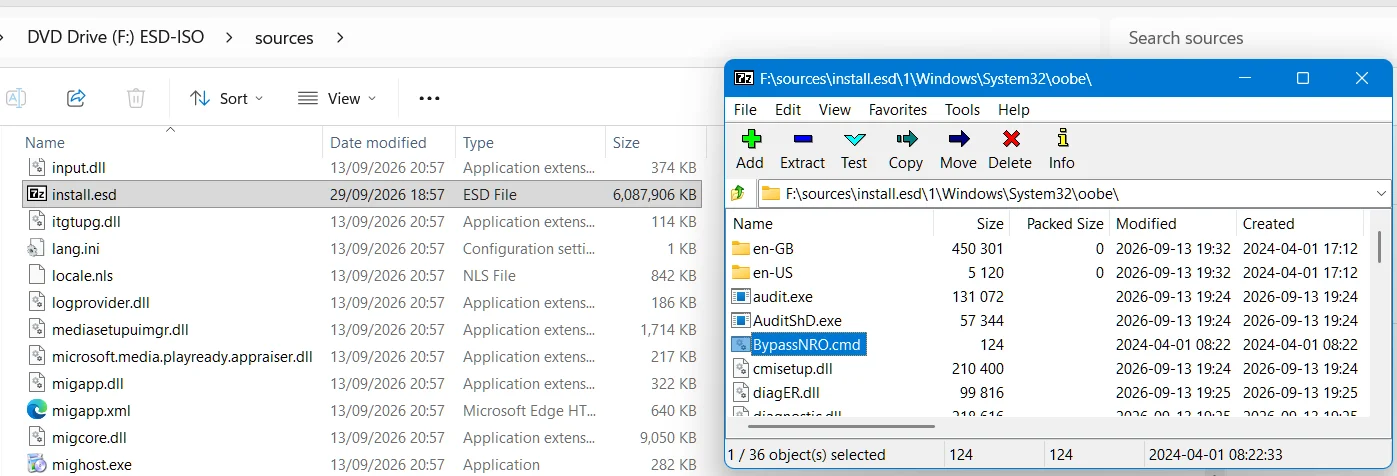This screenshot has width=1397, height=476.
Task: Click the 2024-04-01 08:22:33 status entry
Action: point(1214,454)
